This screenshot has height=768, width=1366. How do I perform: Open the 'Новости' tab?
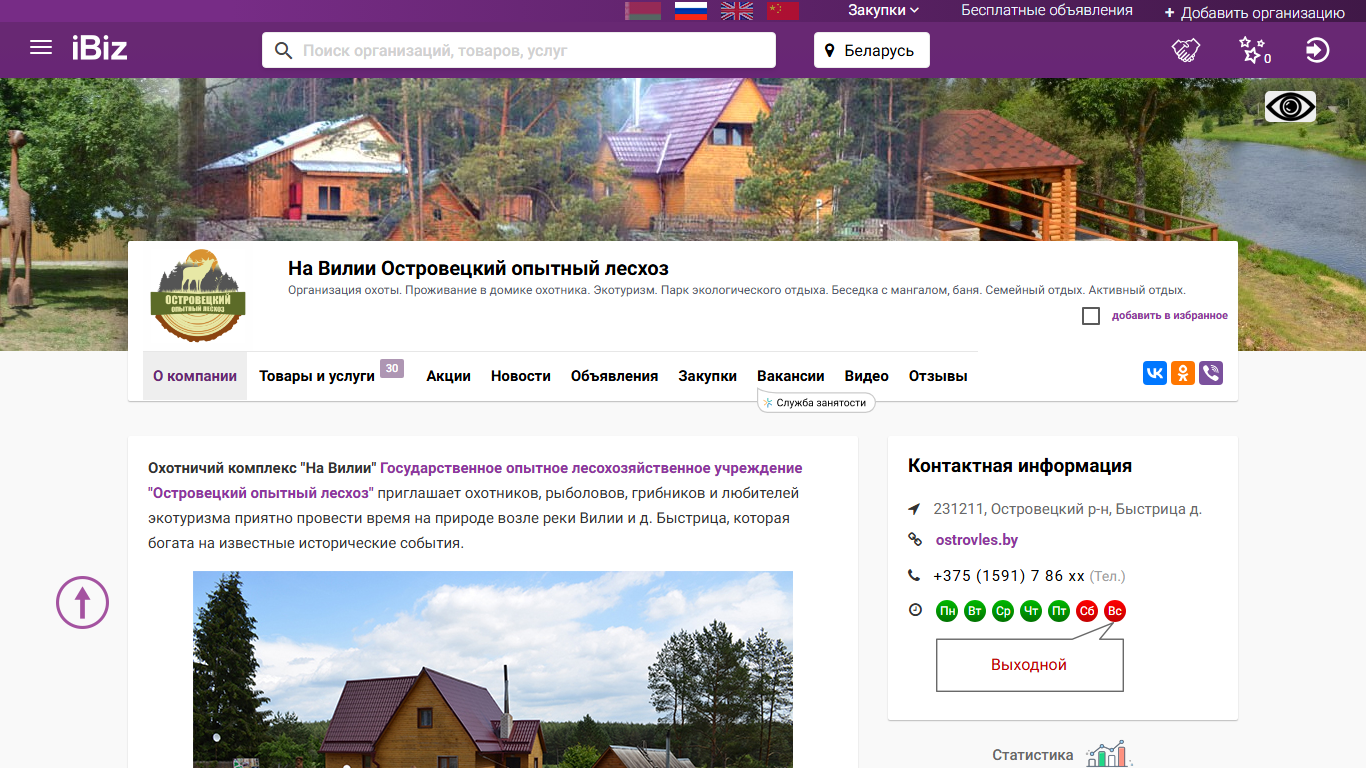521,376
